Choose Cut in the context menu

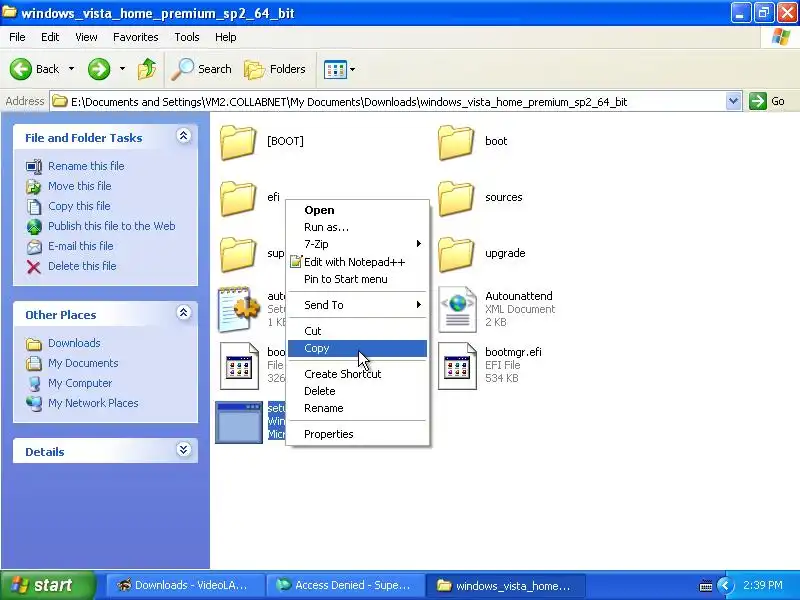pos(357,331)
